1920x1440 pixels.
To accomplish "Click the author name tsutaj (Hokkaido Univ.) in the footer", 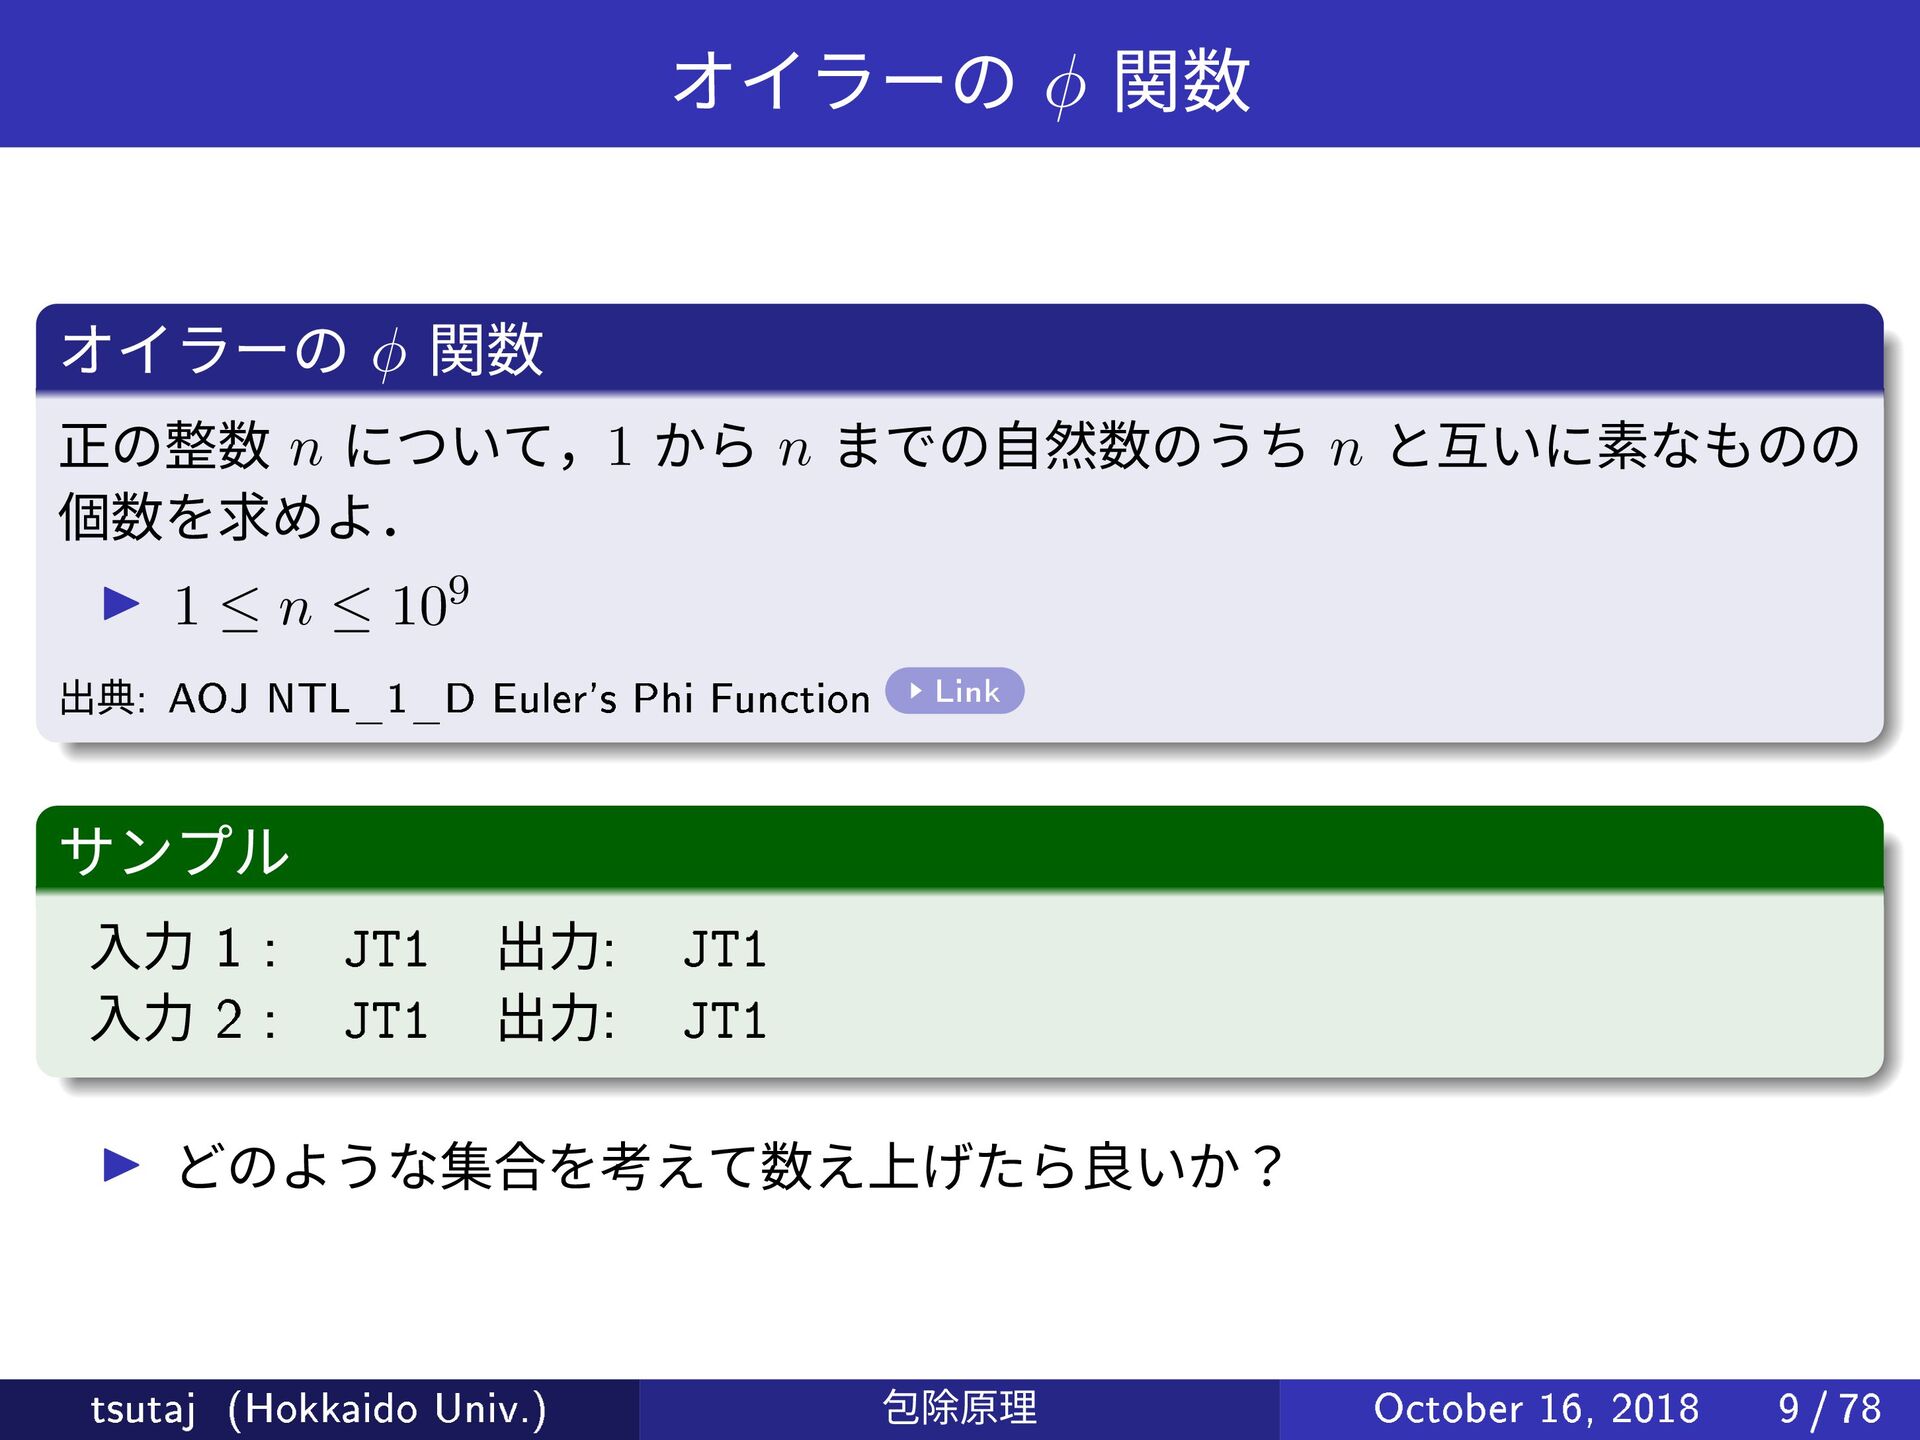I will [x=318, y=1409].
